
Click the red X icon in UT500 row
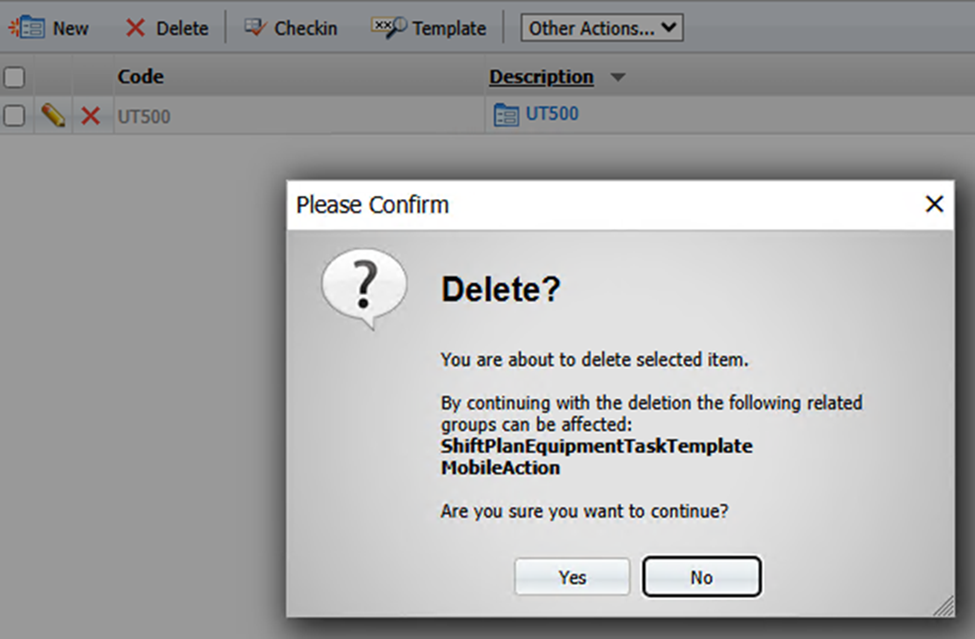coord(91,116)
